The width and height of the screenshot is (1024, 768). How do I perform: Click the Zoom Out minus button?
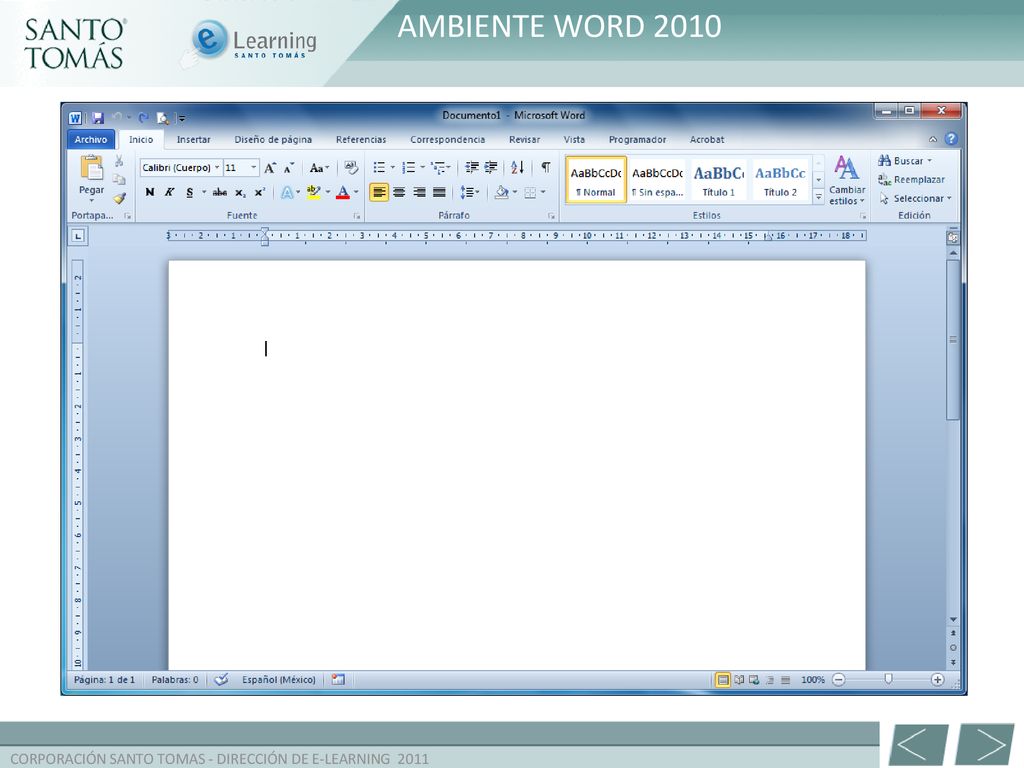pyautogui.click(x=839, y=680)
